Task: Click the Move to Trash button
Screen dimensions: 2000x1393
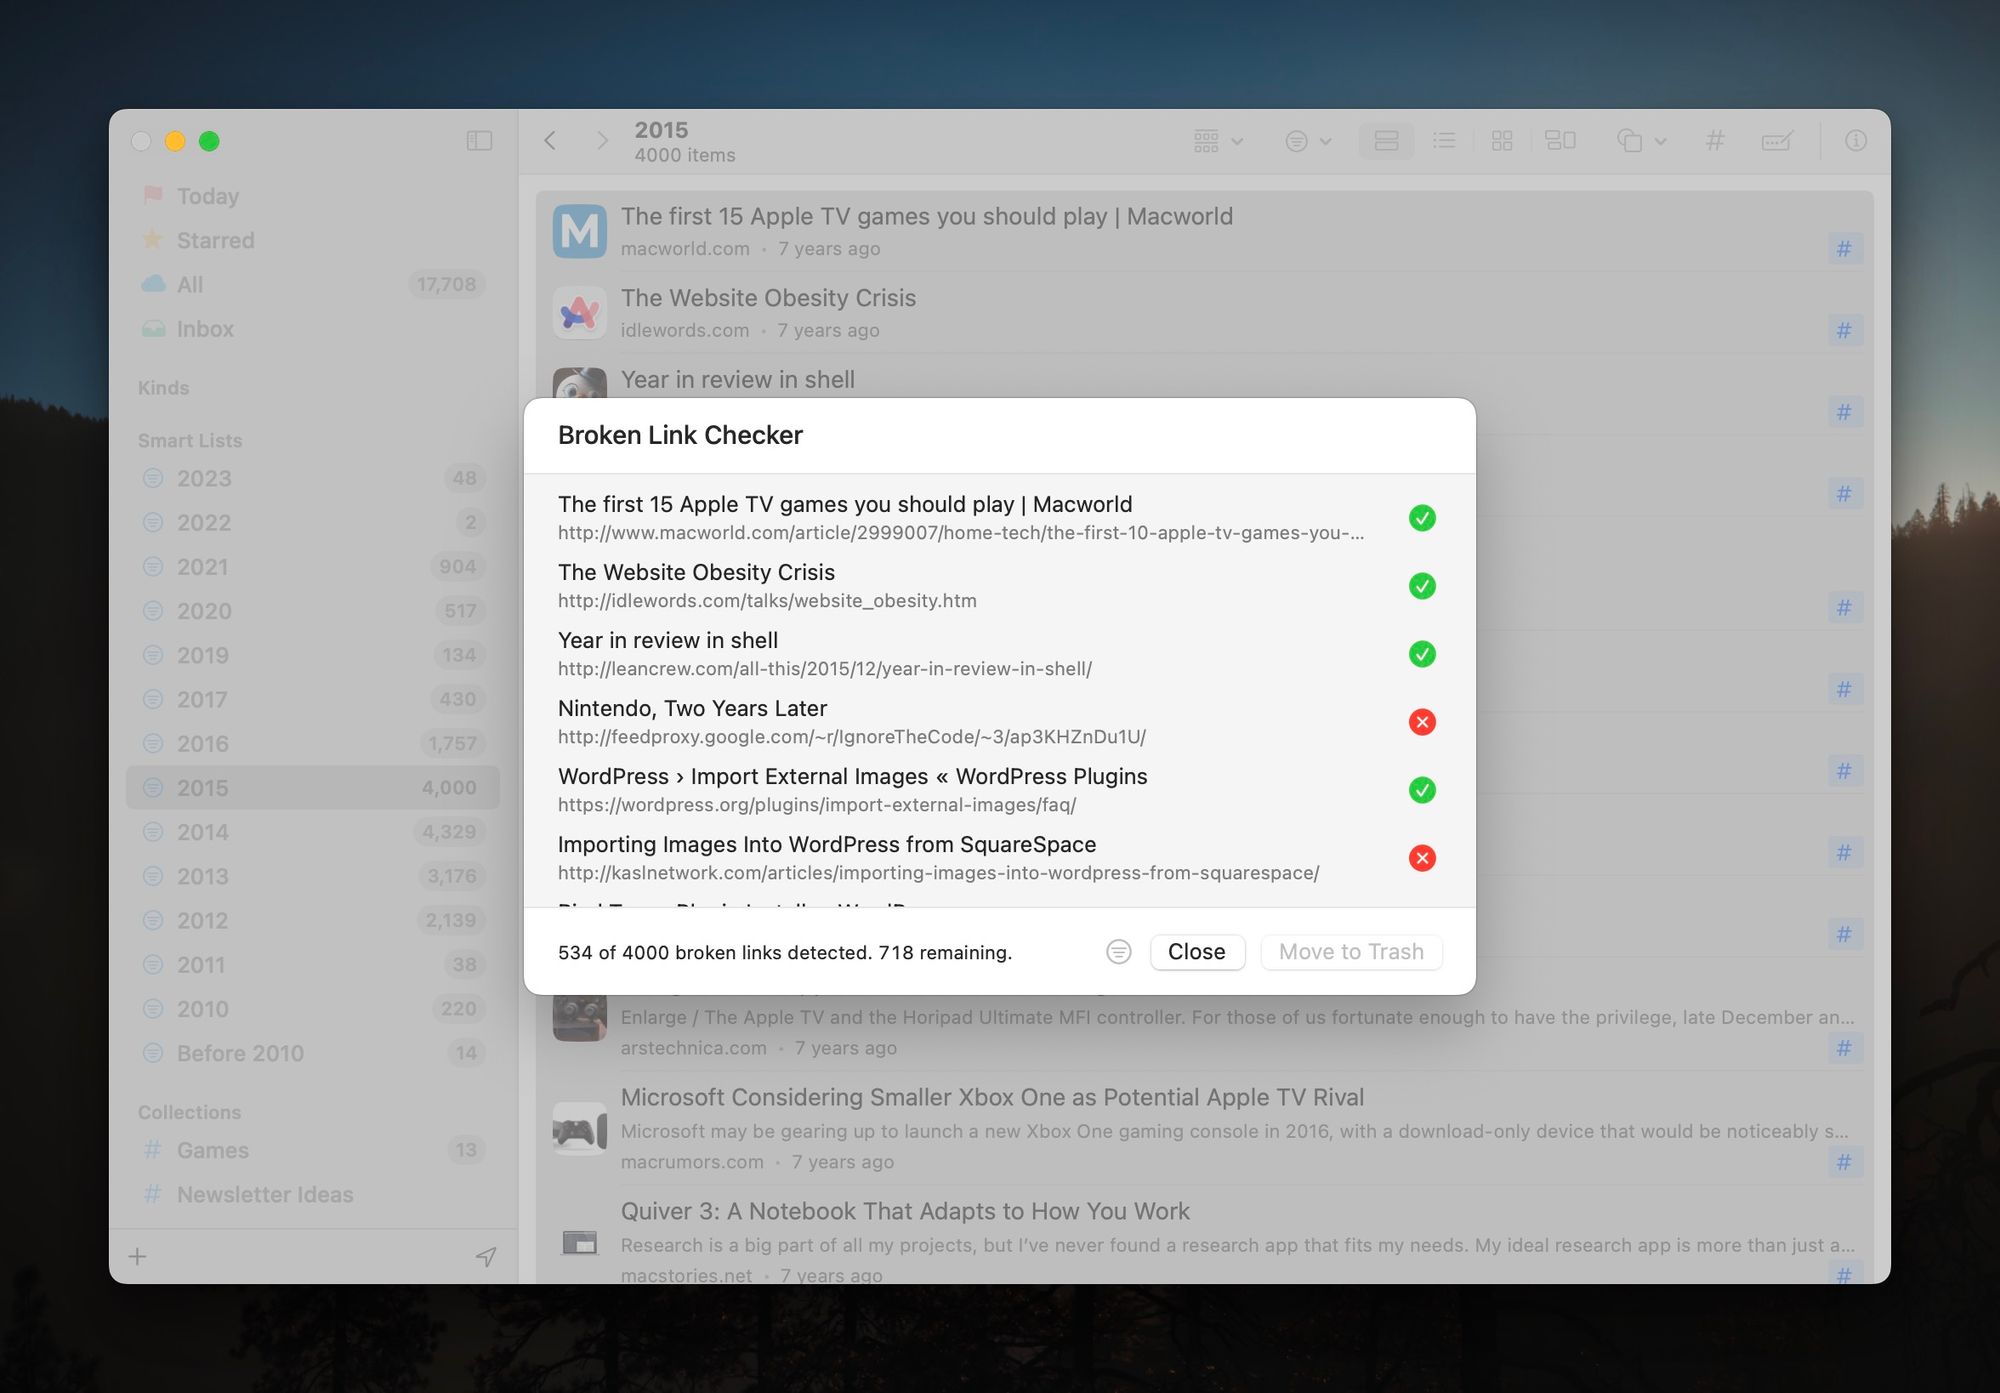Action: [x=1350, y=952]
